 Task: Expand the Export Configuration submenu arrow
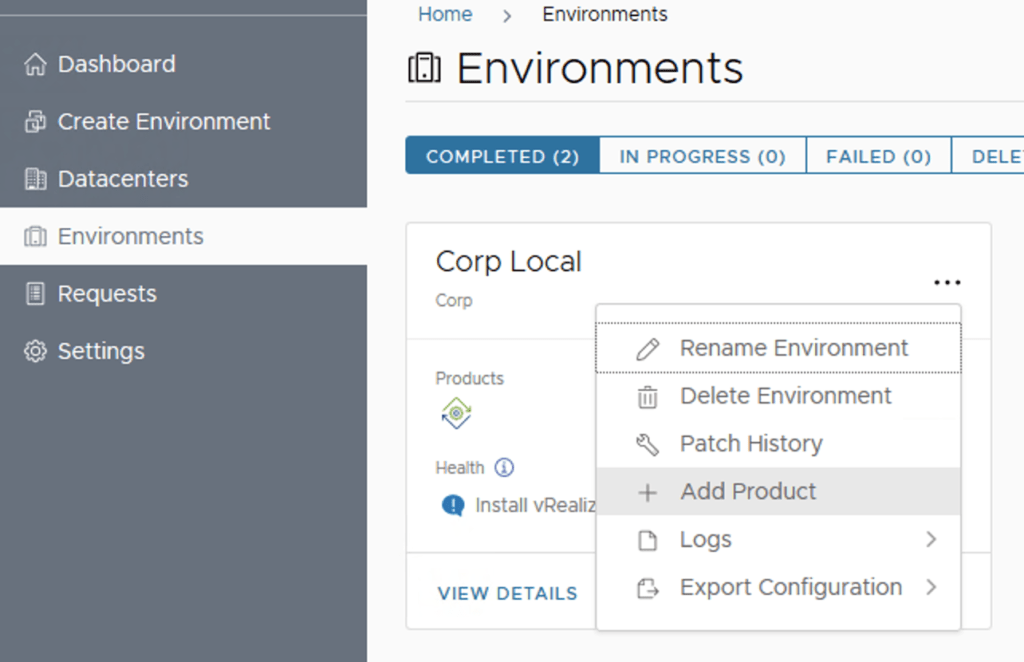click(931, 588)
